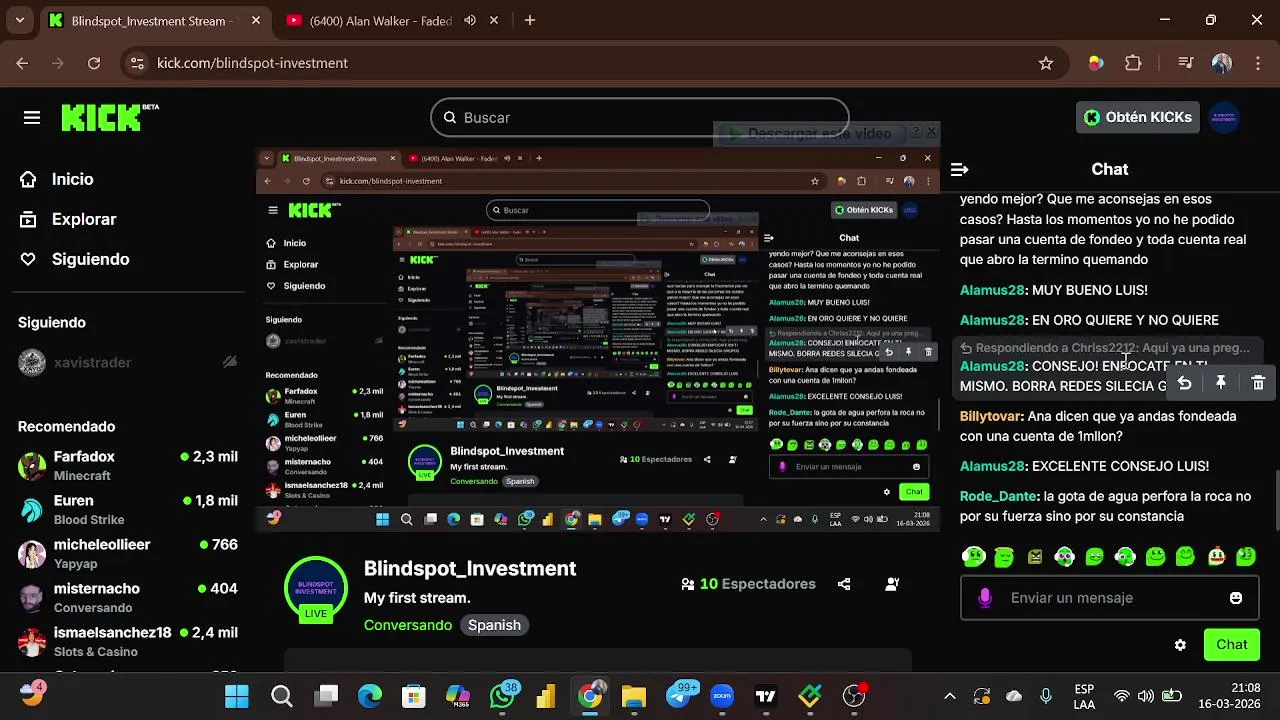Image resolution: width=1280 pixels, height=720 pixels.
Task: Collapse the chat panel using arrow icon
Action: point(959,170)
